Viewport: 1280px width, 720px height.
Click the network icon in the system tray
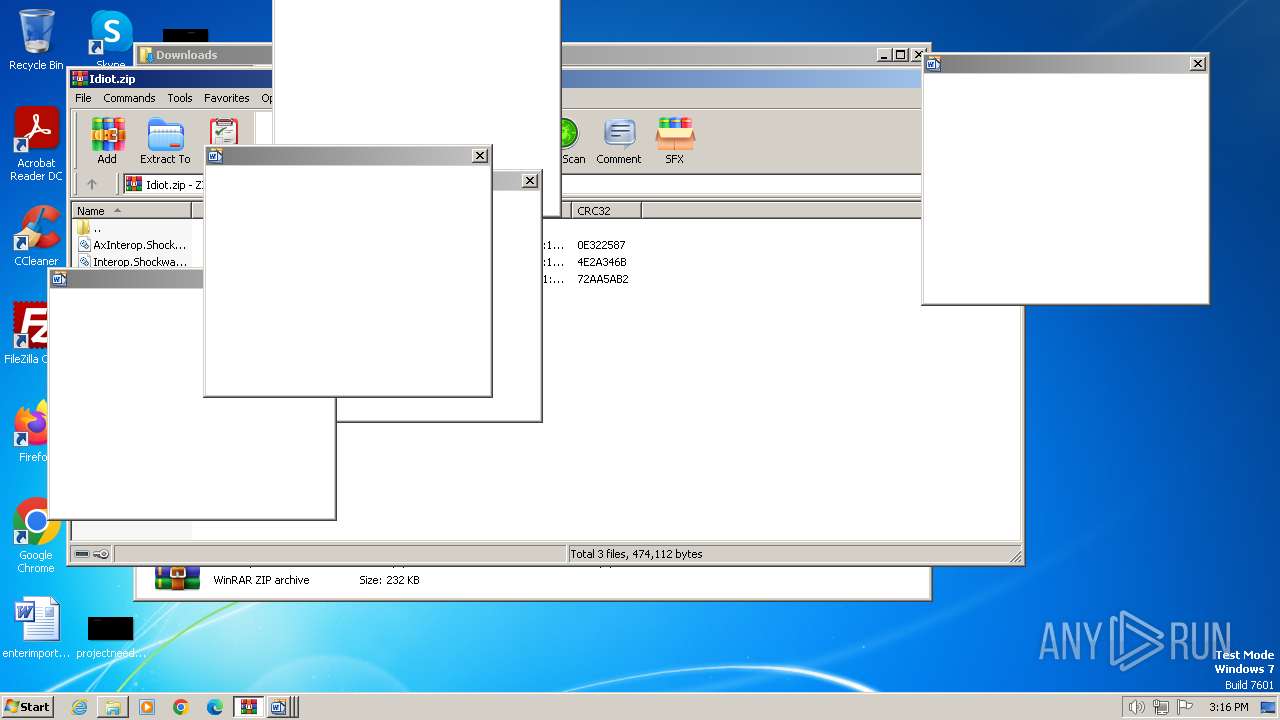tap(1161, 707)
